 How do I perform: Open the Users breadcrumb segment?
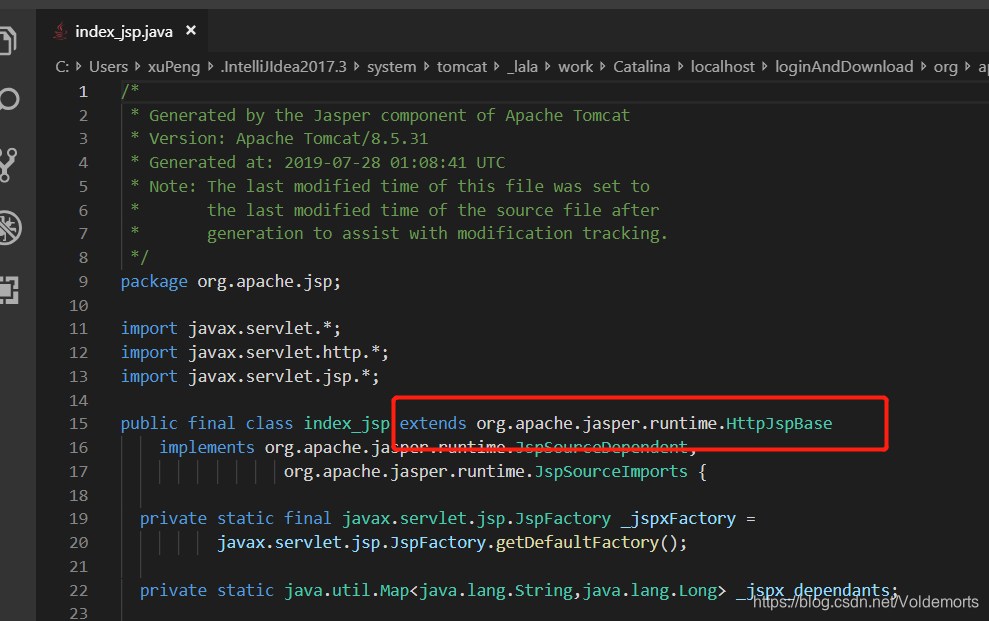108,67
